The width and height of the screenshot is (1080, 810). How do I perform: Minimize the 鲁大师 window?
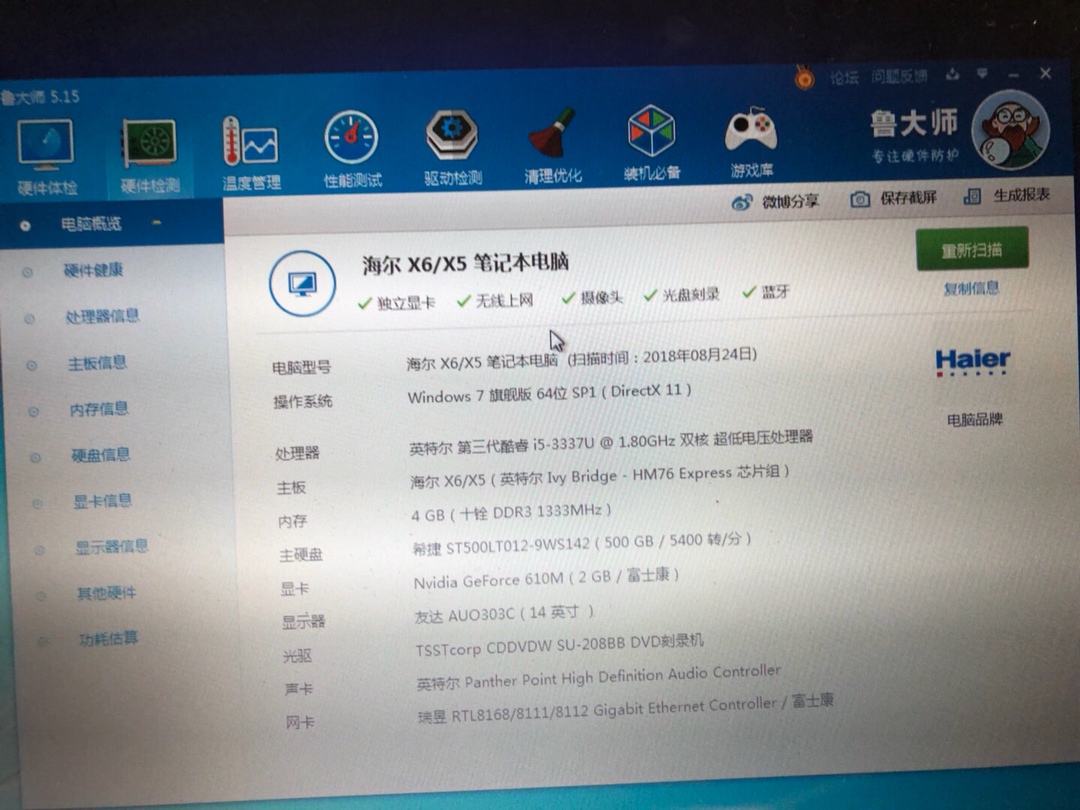[x=1013, y=74]
